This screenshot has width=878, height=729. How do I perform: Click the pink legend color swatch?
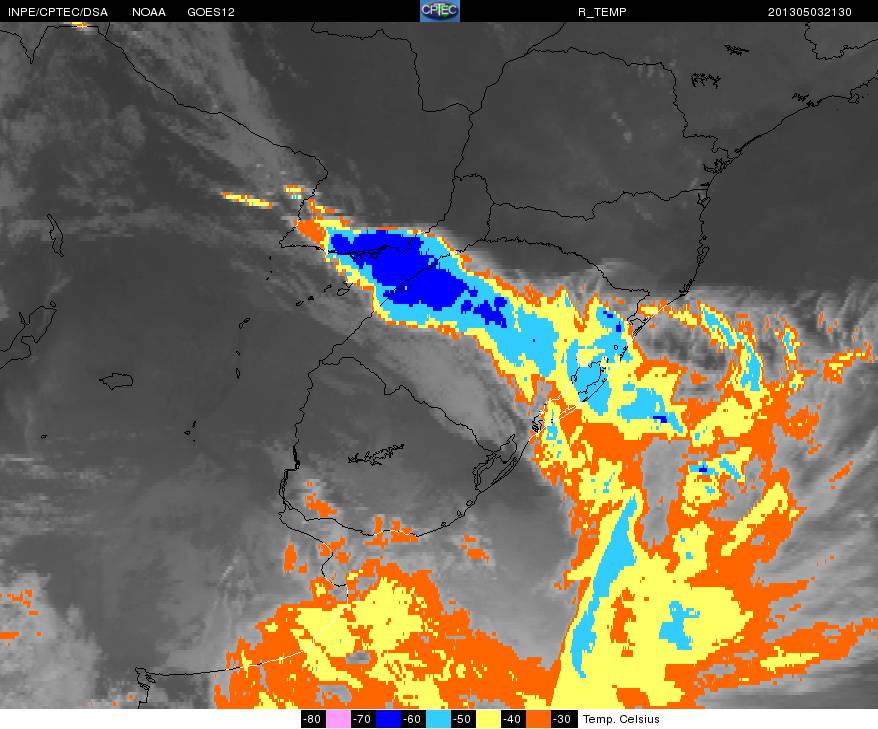point(338,719)
